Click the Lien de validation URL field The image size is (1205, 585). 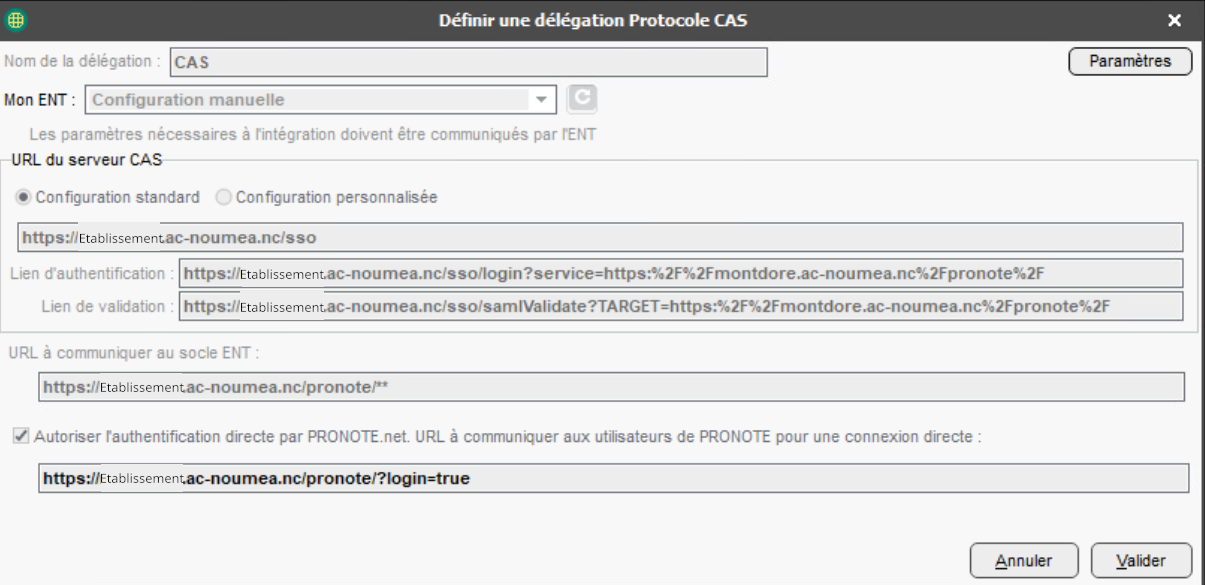pyautogui.click(x=680, y=306)
